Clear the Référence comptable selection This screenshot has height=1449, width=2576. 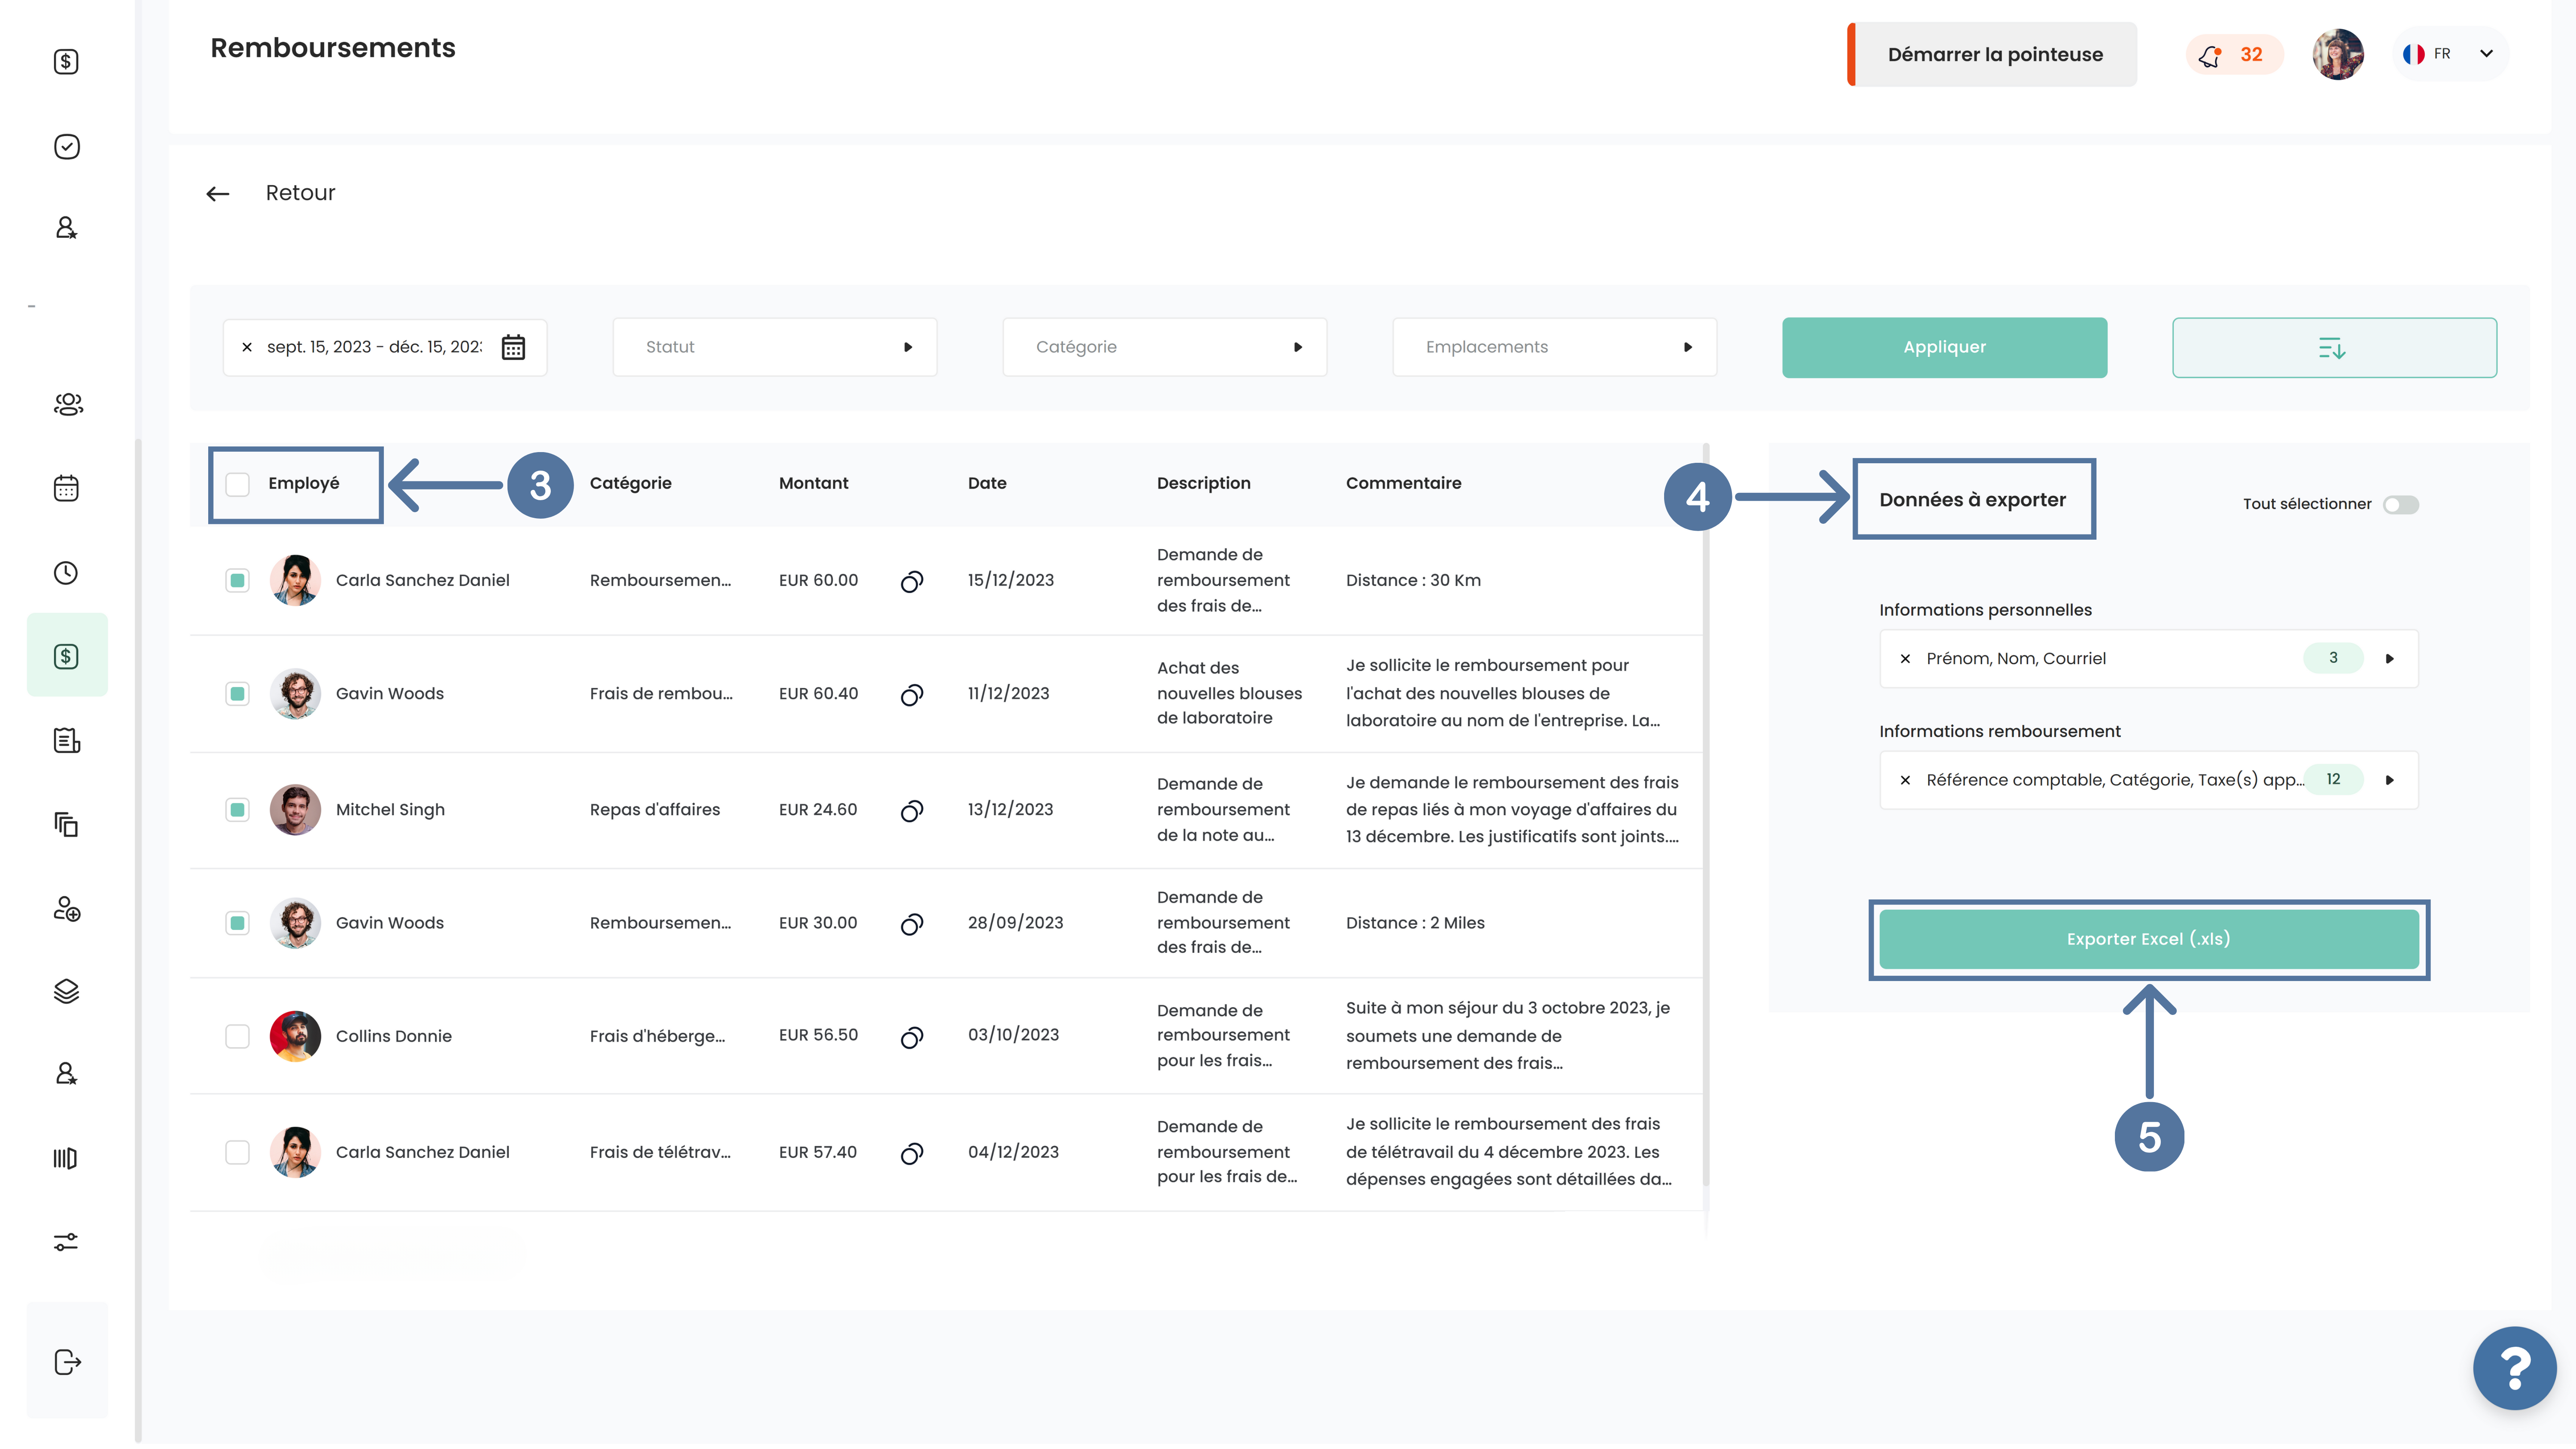point(1905,780)
